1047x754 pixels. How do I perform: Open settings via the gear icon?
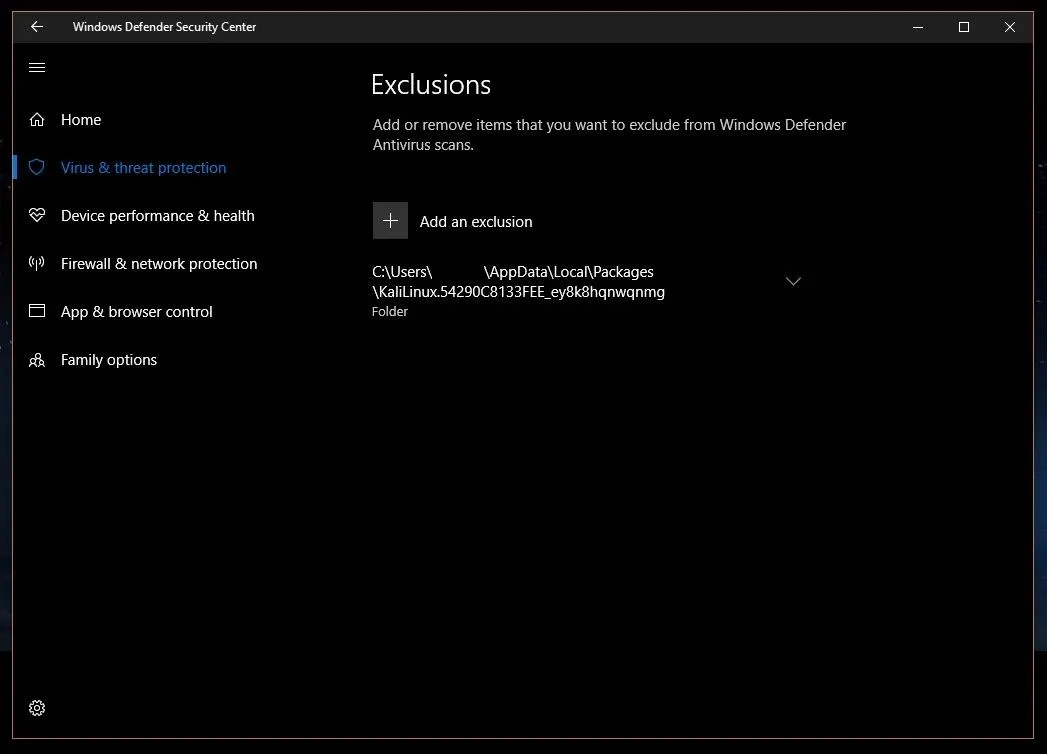(37, 708)
